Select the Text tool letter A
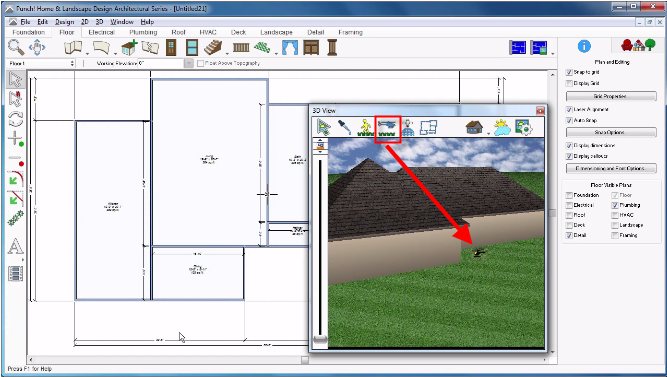 click(x=15, y=247)
